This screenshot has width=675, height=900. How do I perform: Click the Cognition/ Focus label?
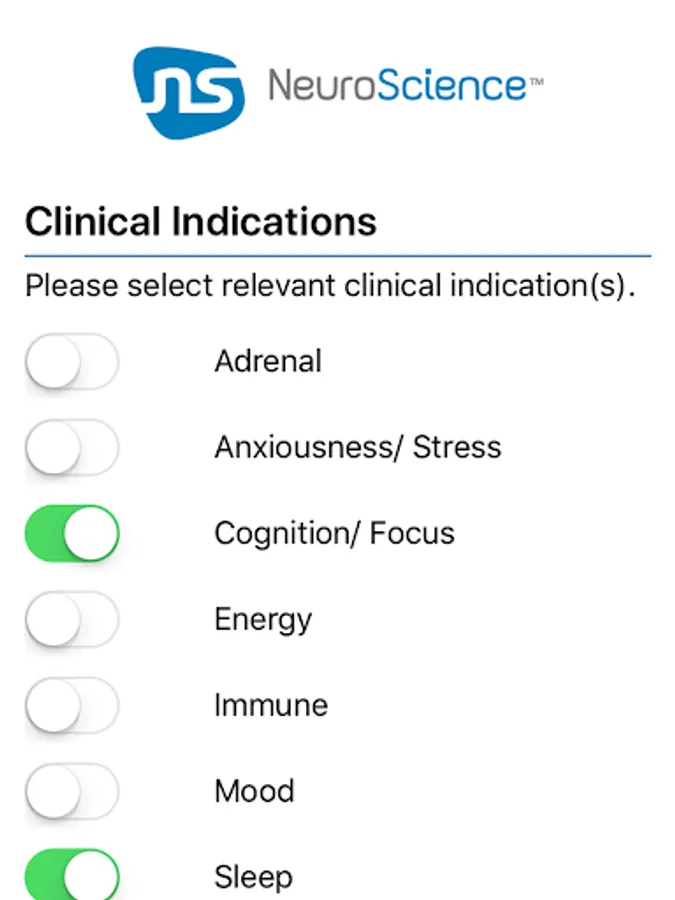coord(335,534)
